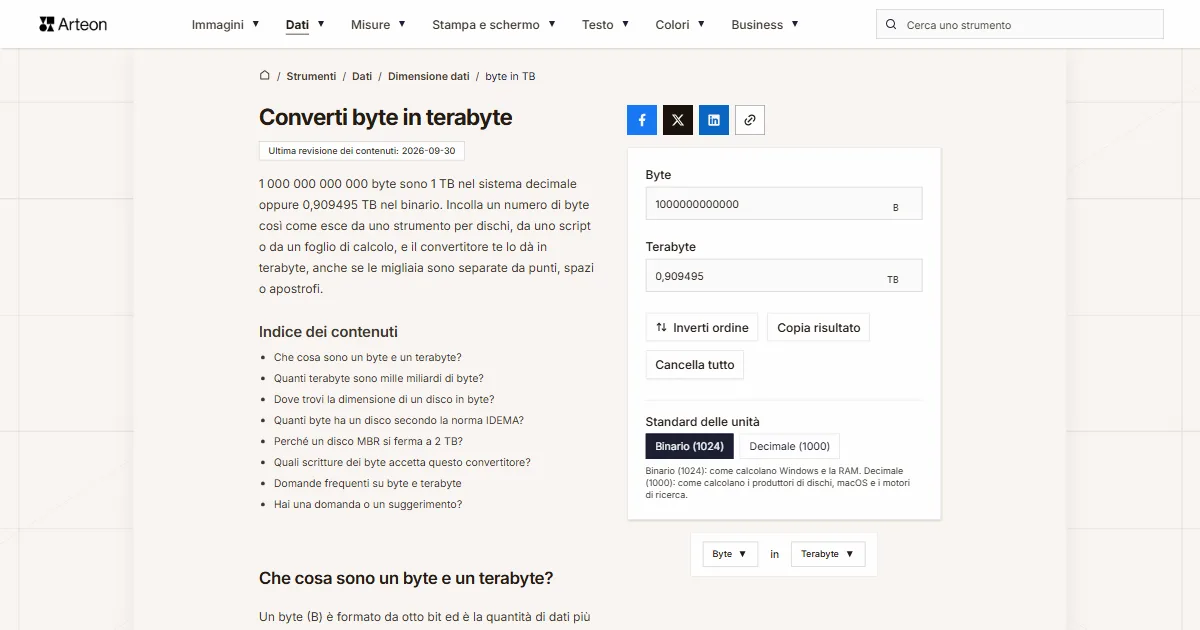Expand the Stampa e schermo menu
The width and height of the screenshot is (1200, 630).
pyautogui.click(x=494, y=24)
